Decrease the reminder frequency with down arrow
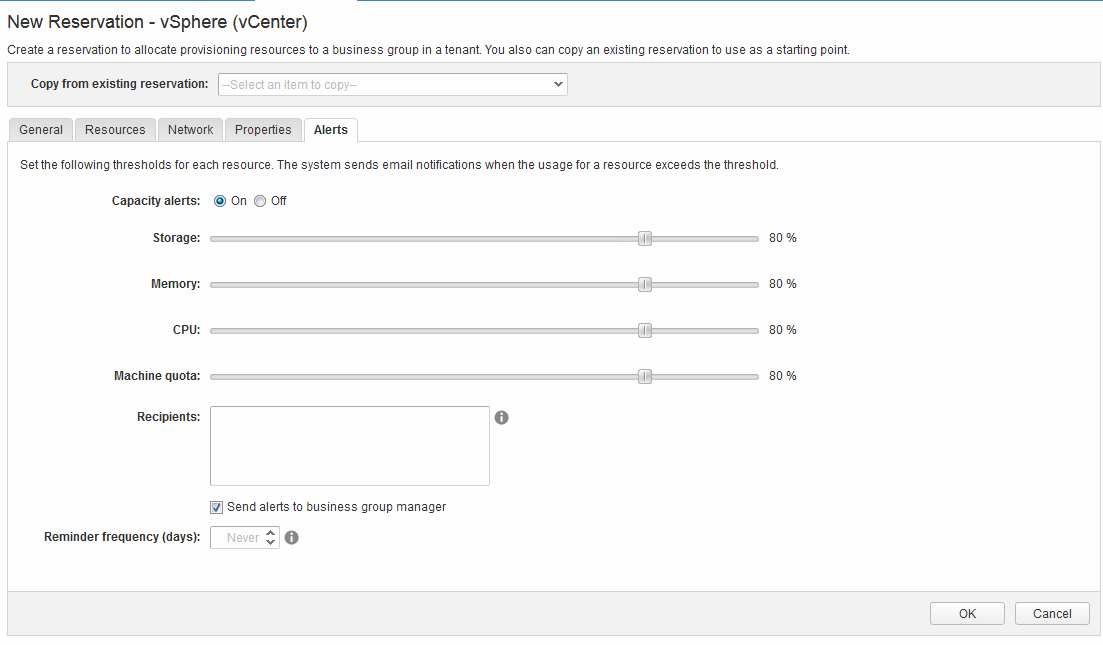This screenshot has width=1103, height=645. click(x=271, y=543)
